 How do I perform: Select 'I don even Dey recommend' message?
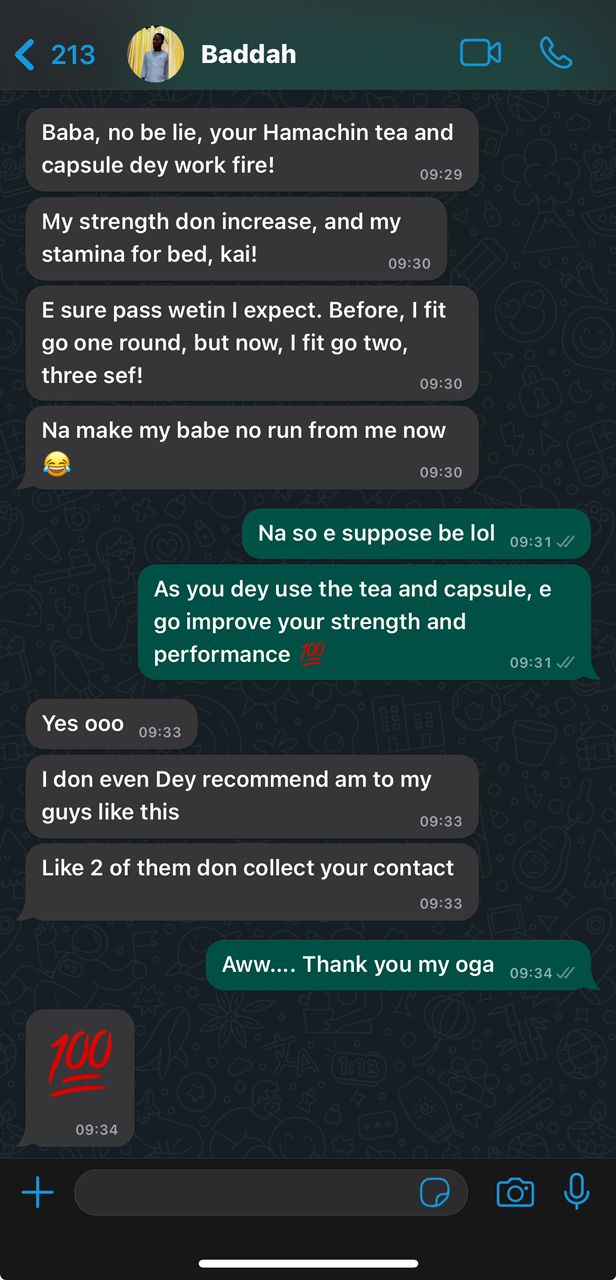pos(251,797)
